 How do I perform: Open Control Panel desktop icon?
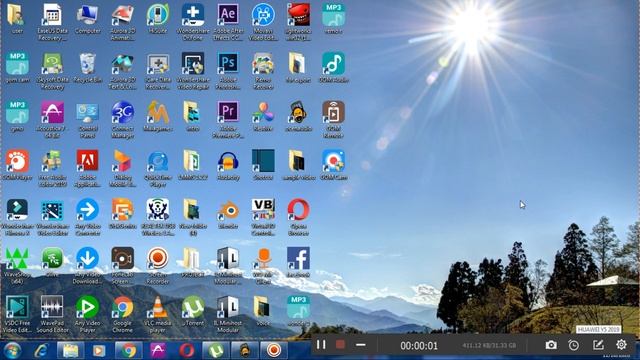point(87,120)
